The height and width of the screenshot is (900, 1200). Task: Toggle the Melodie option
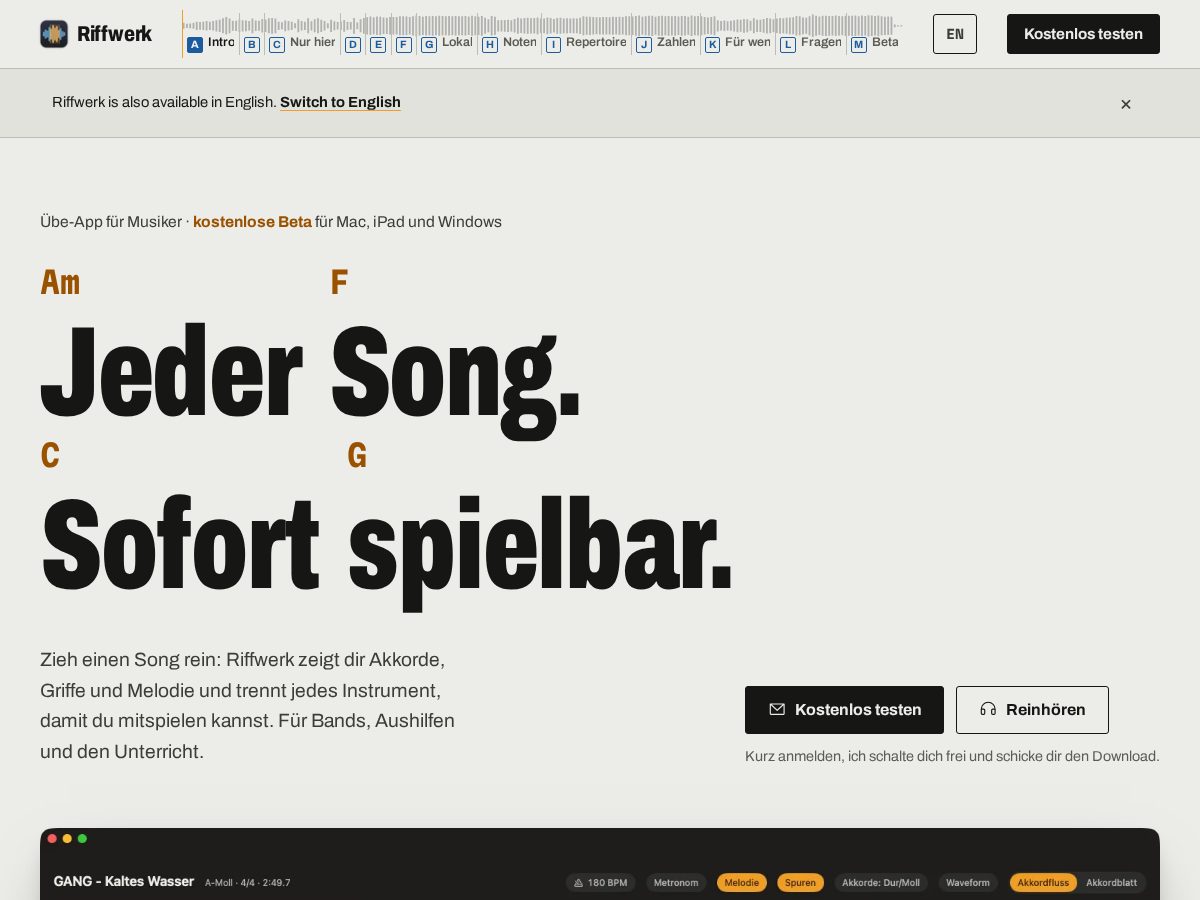[742, 883]
